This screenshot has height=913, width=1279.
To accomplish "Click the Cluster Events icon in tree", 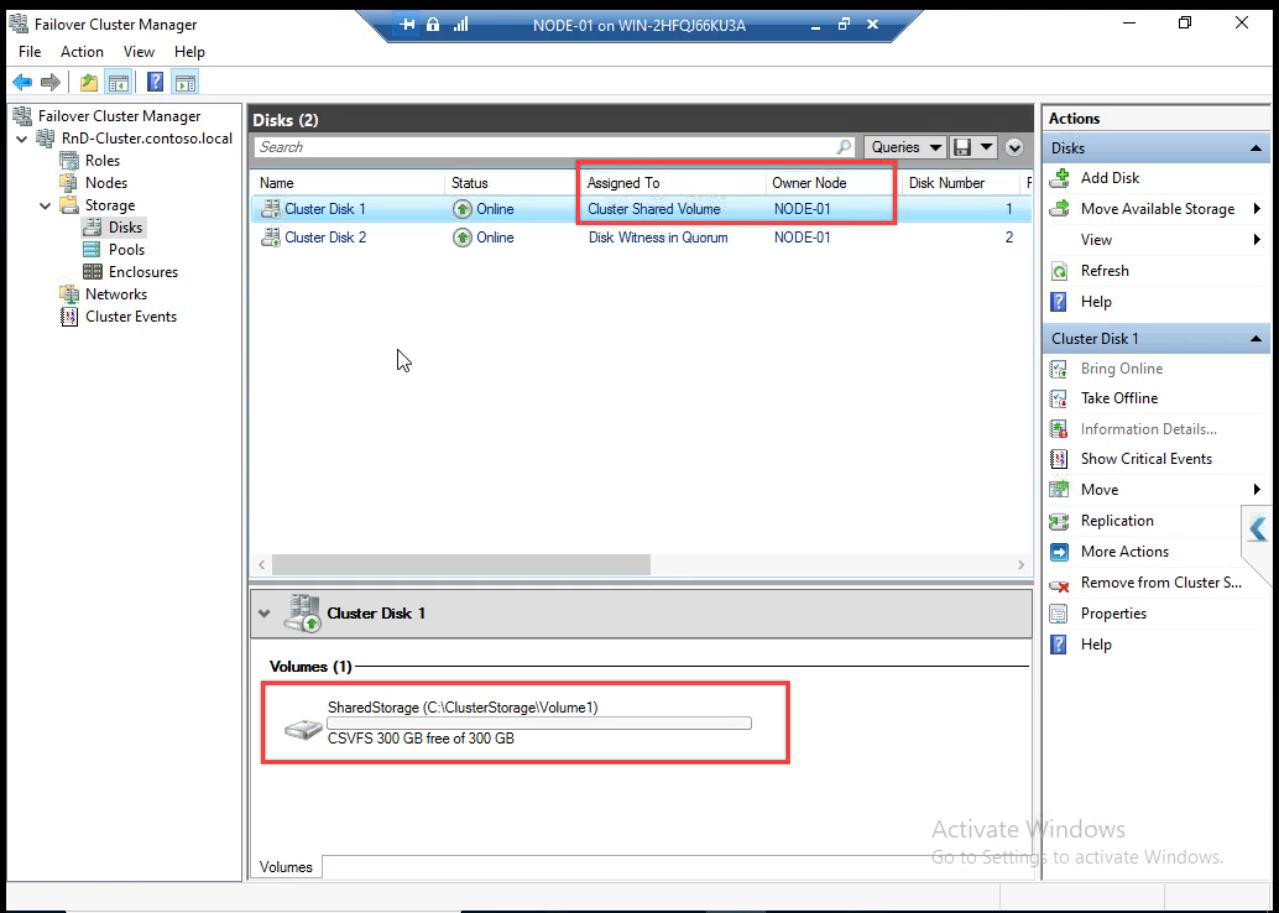I will pyautogui.click(x=69, y=317).
